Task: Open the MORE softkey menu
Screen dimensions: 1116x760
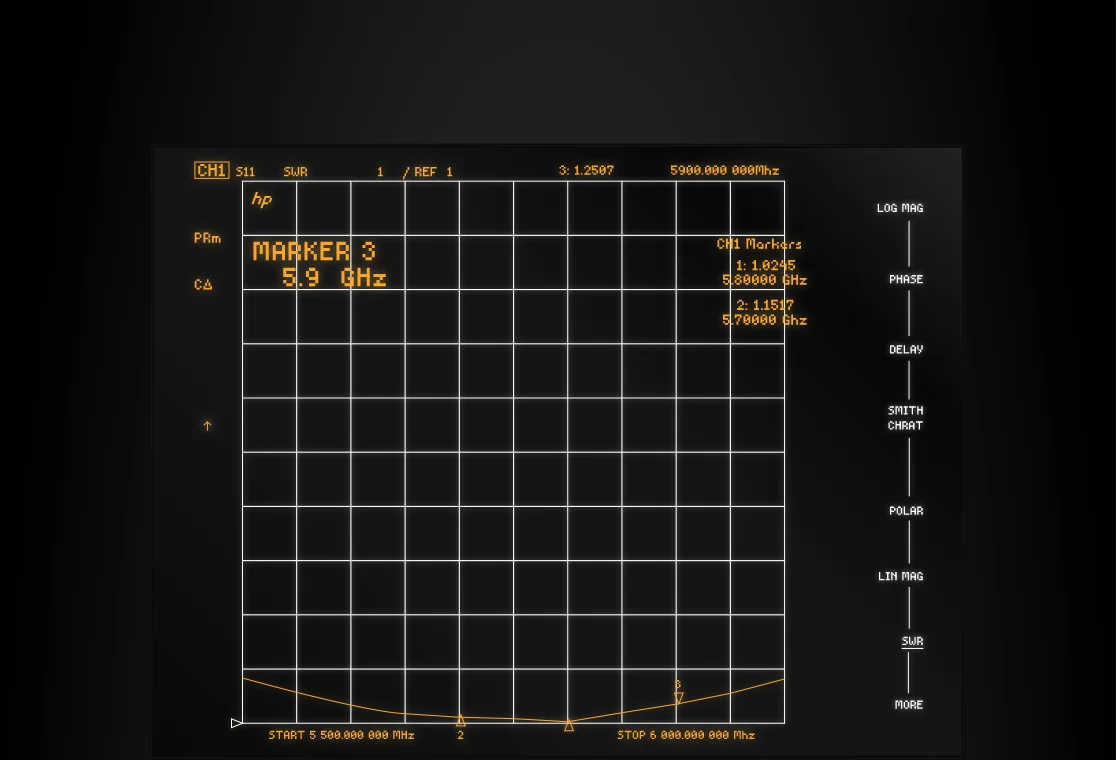Action: point(908,704)
